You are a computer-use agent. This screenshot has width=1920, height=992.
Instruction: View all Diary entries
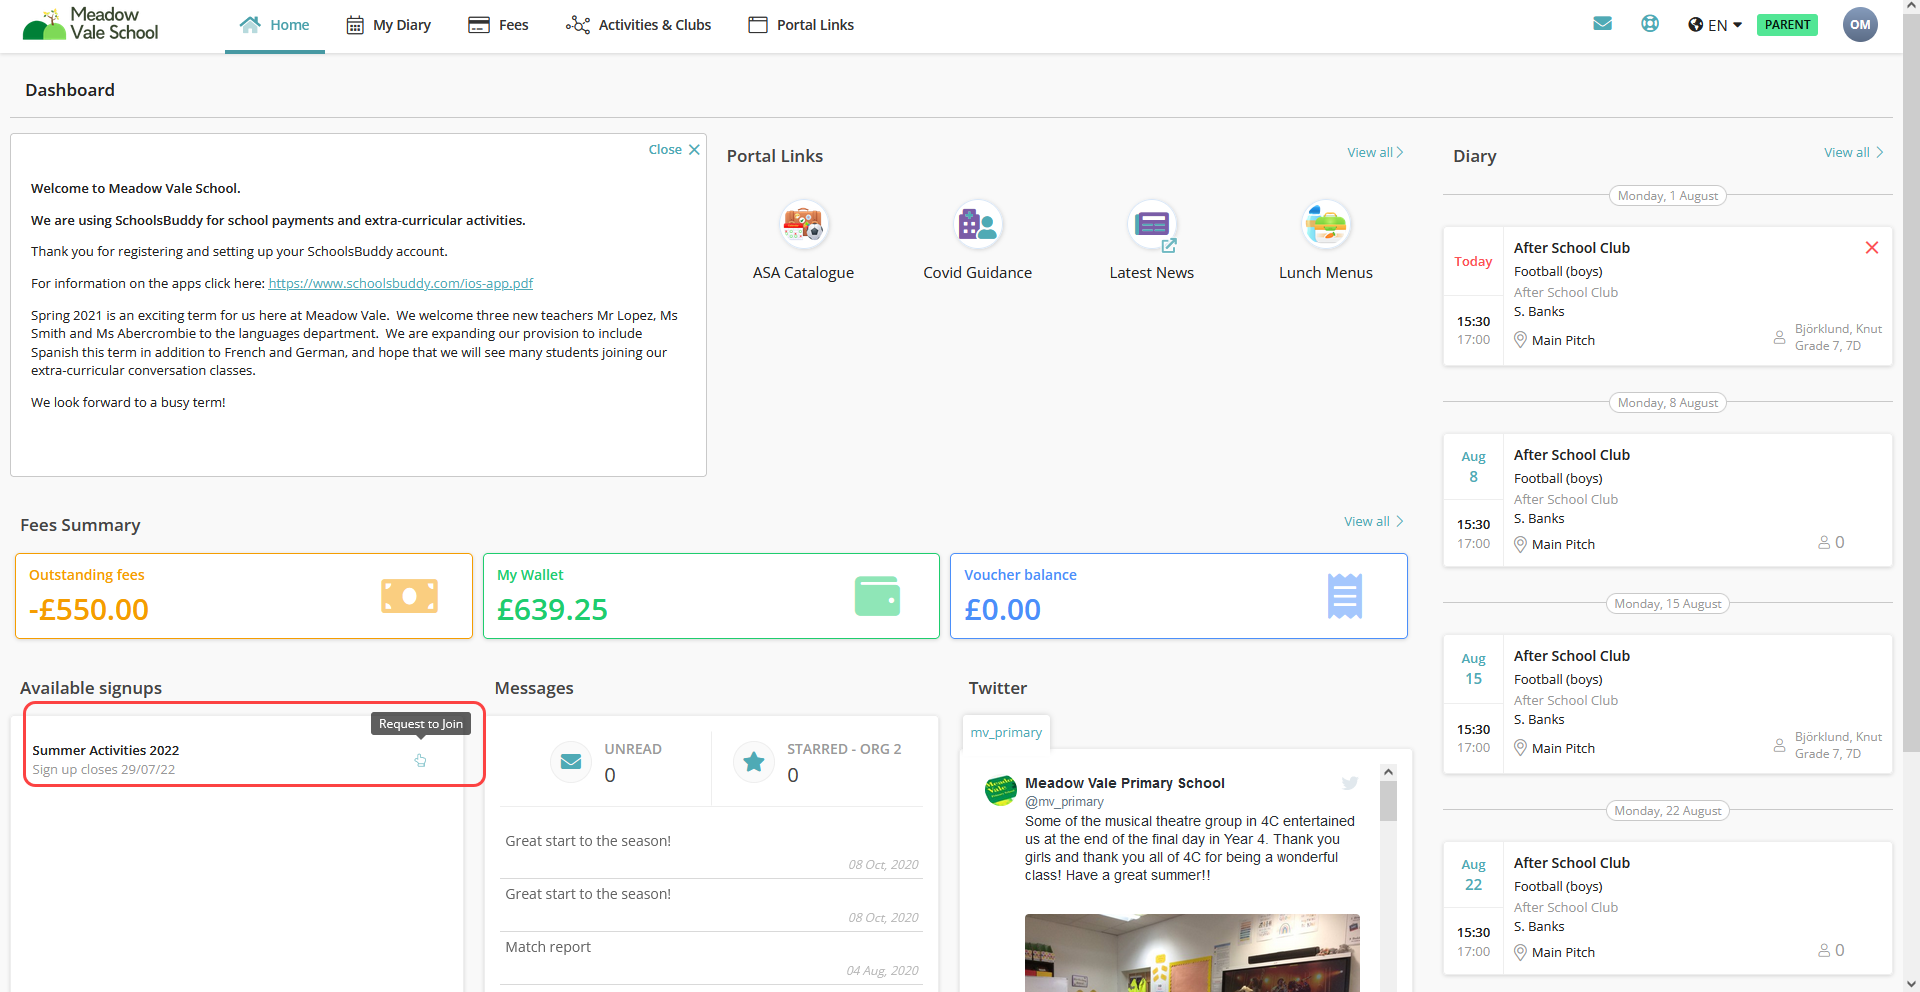(x=1853, y=153)
